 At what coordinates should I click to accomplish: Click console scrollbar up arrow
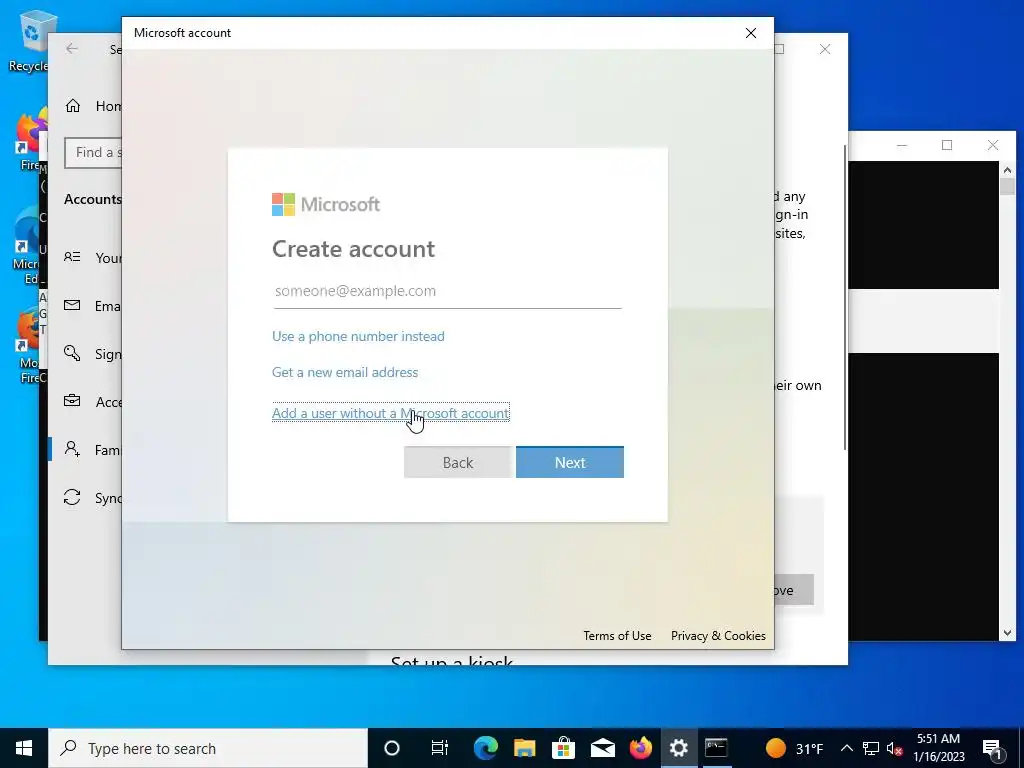tap(1007, 170)
